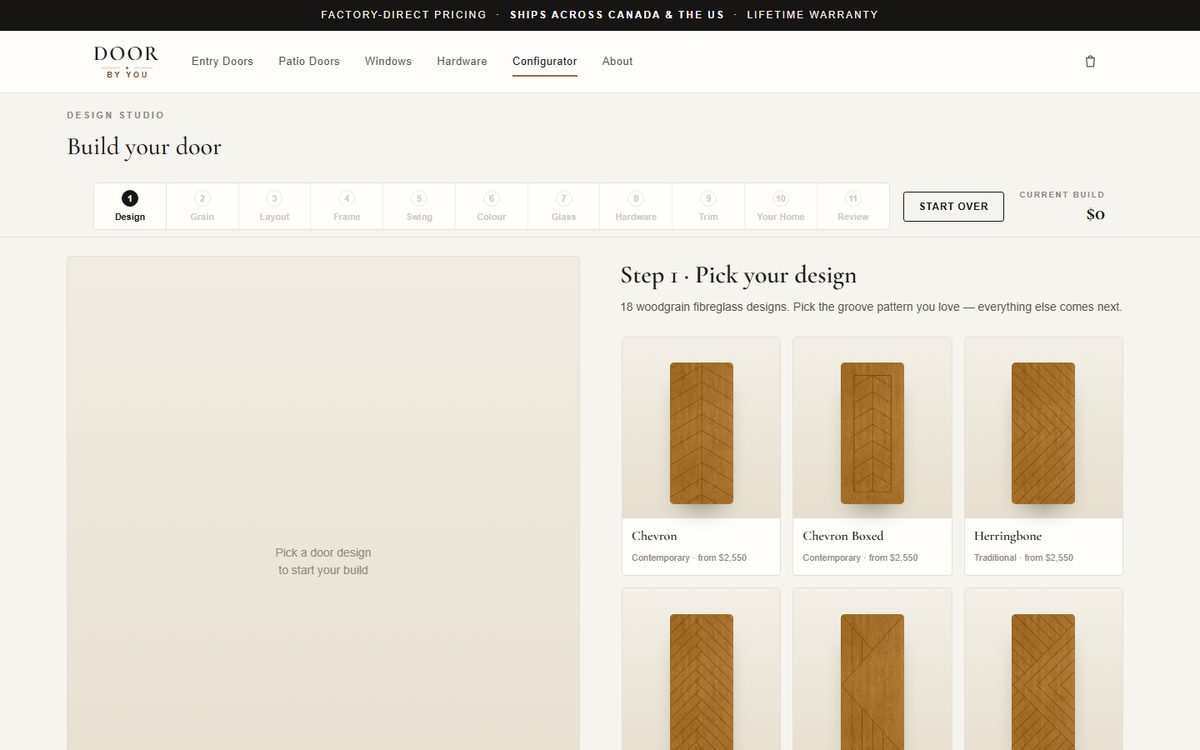1200x750 pixels.
Task: Go to step 2 Grain
Action: 202,206
